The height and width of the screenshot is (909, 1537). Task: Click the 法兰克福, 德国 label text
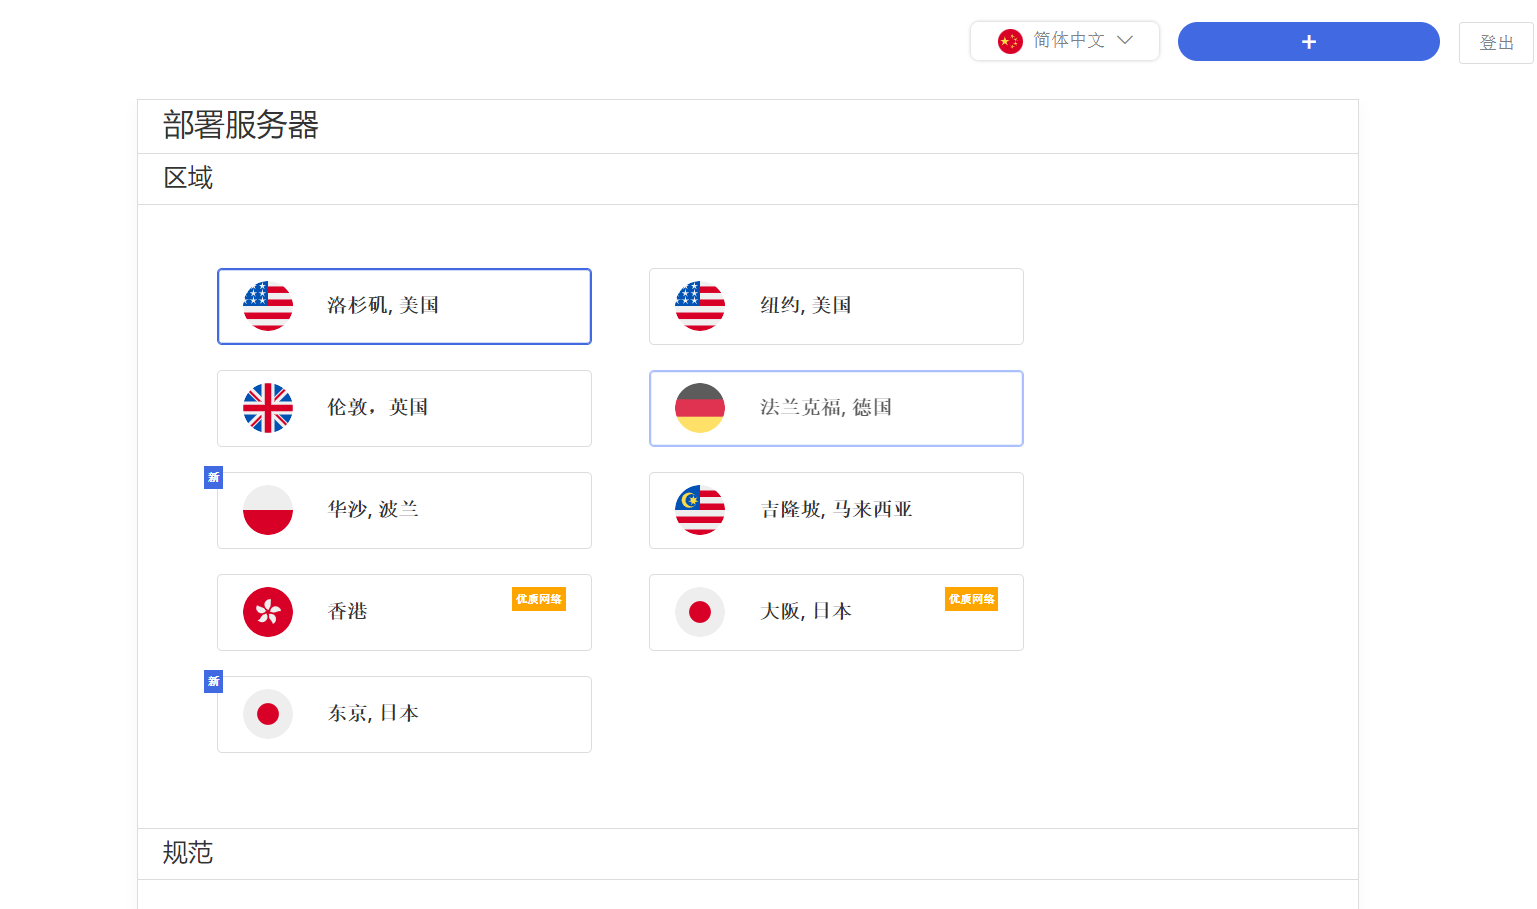coord(826,408)
